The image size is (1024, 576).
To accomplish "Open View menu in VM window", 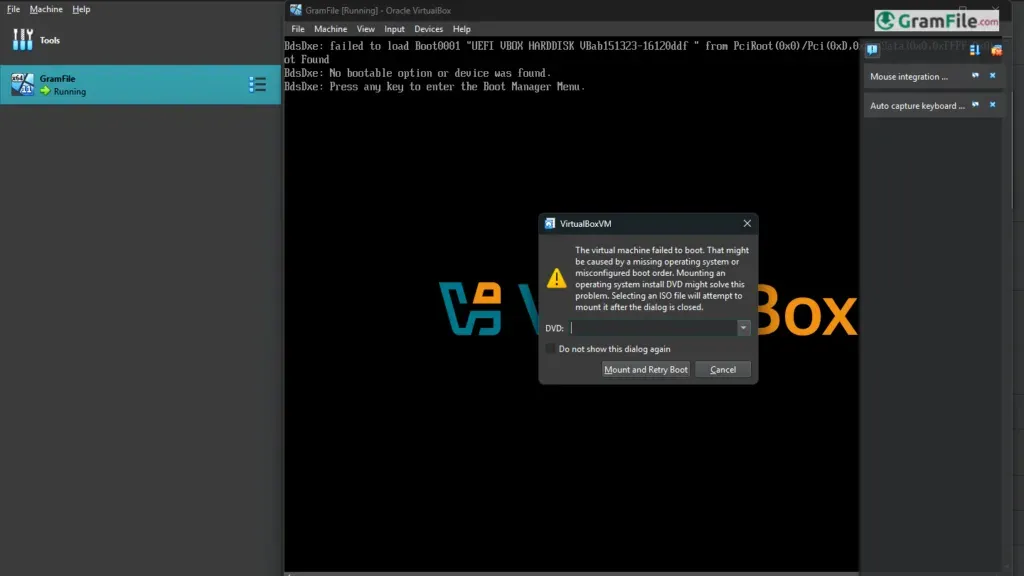I will point(366,29).
